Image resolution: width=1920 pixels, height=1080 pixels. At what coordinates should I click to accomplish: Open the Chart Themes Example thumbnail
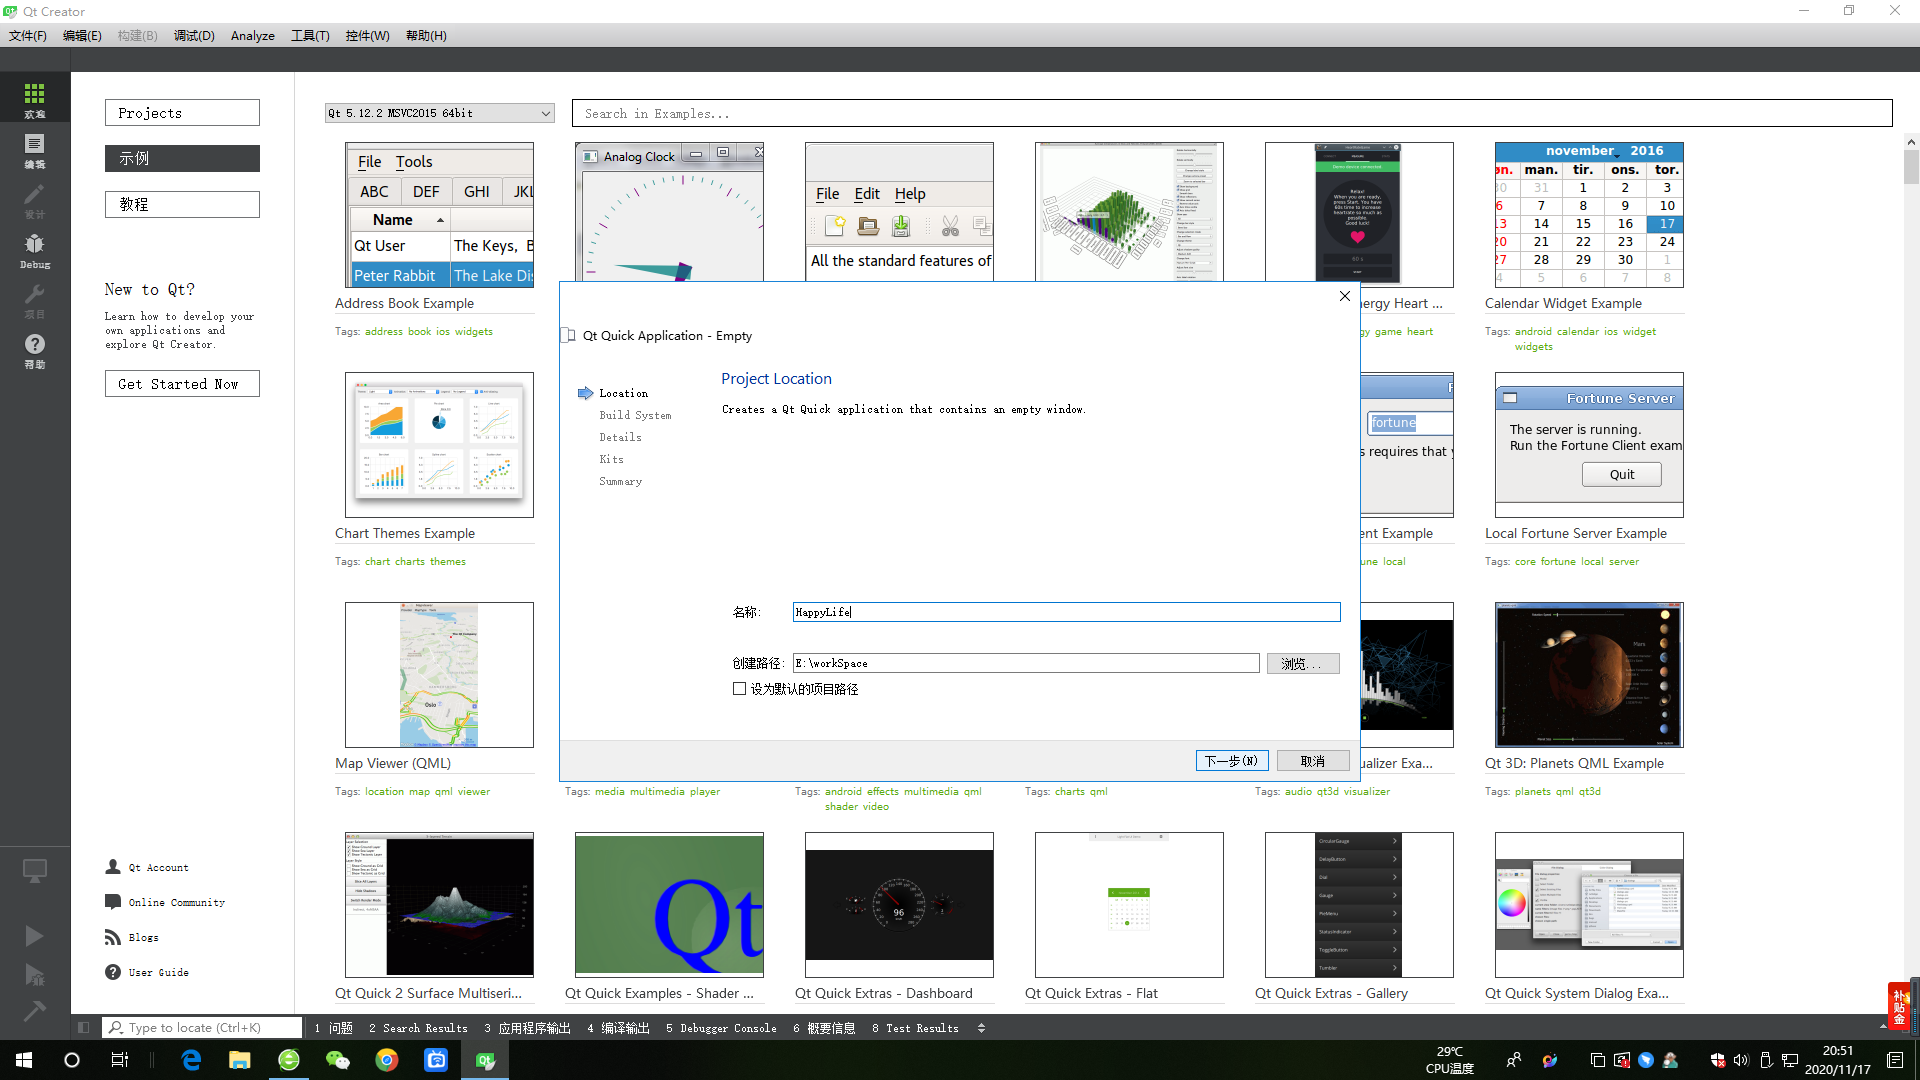coord(439,445)
